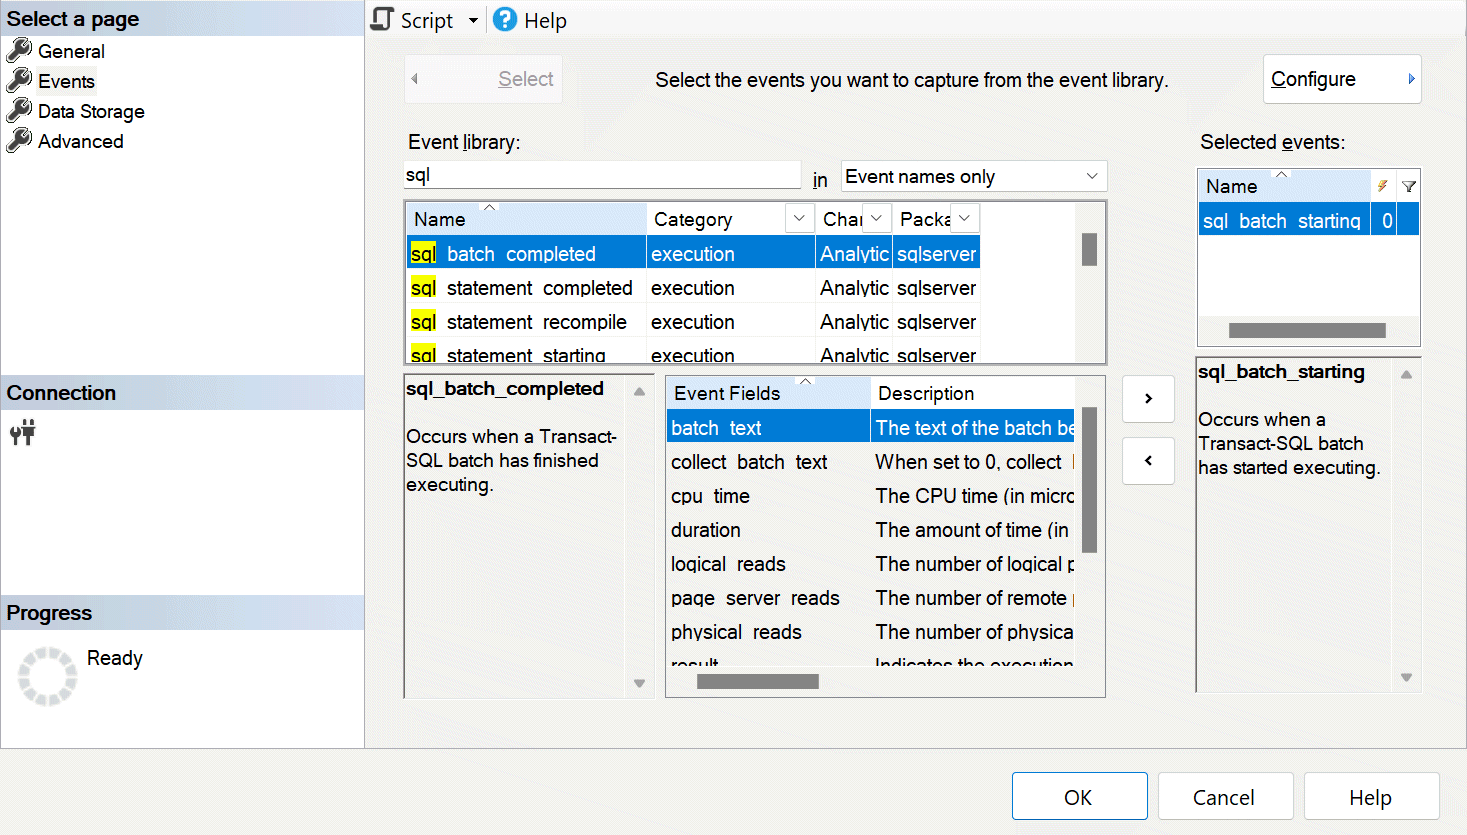Click the General page wrench icon
Screen dimensions: 1467x835
click(x=20, y=51)
